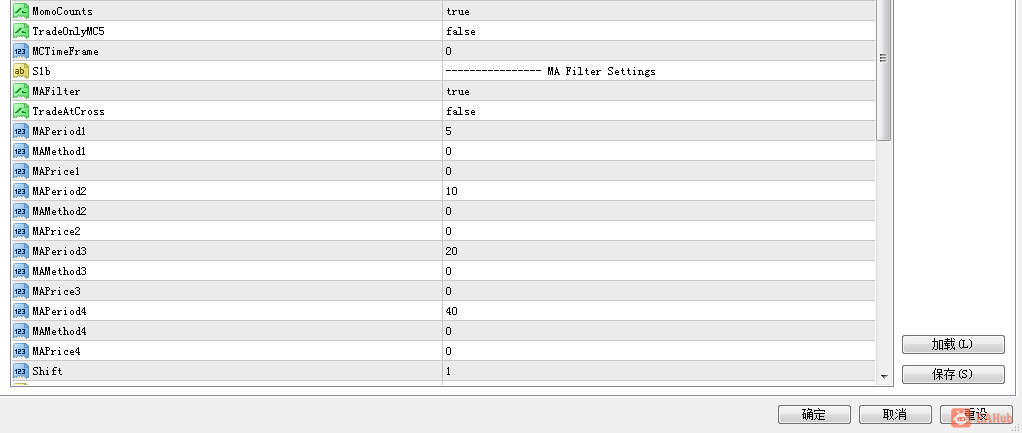Select the integer icon next to MCTimeFrame
Image resolution: width=1022 pixels, height=433 pixels.
(21, 51)
